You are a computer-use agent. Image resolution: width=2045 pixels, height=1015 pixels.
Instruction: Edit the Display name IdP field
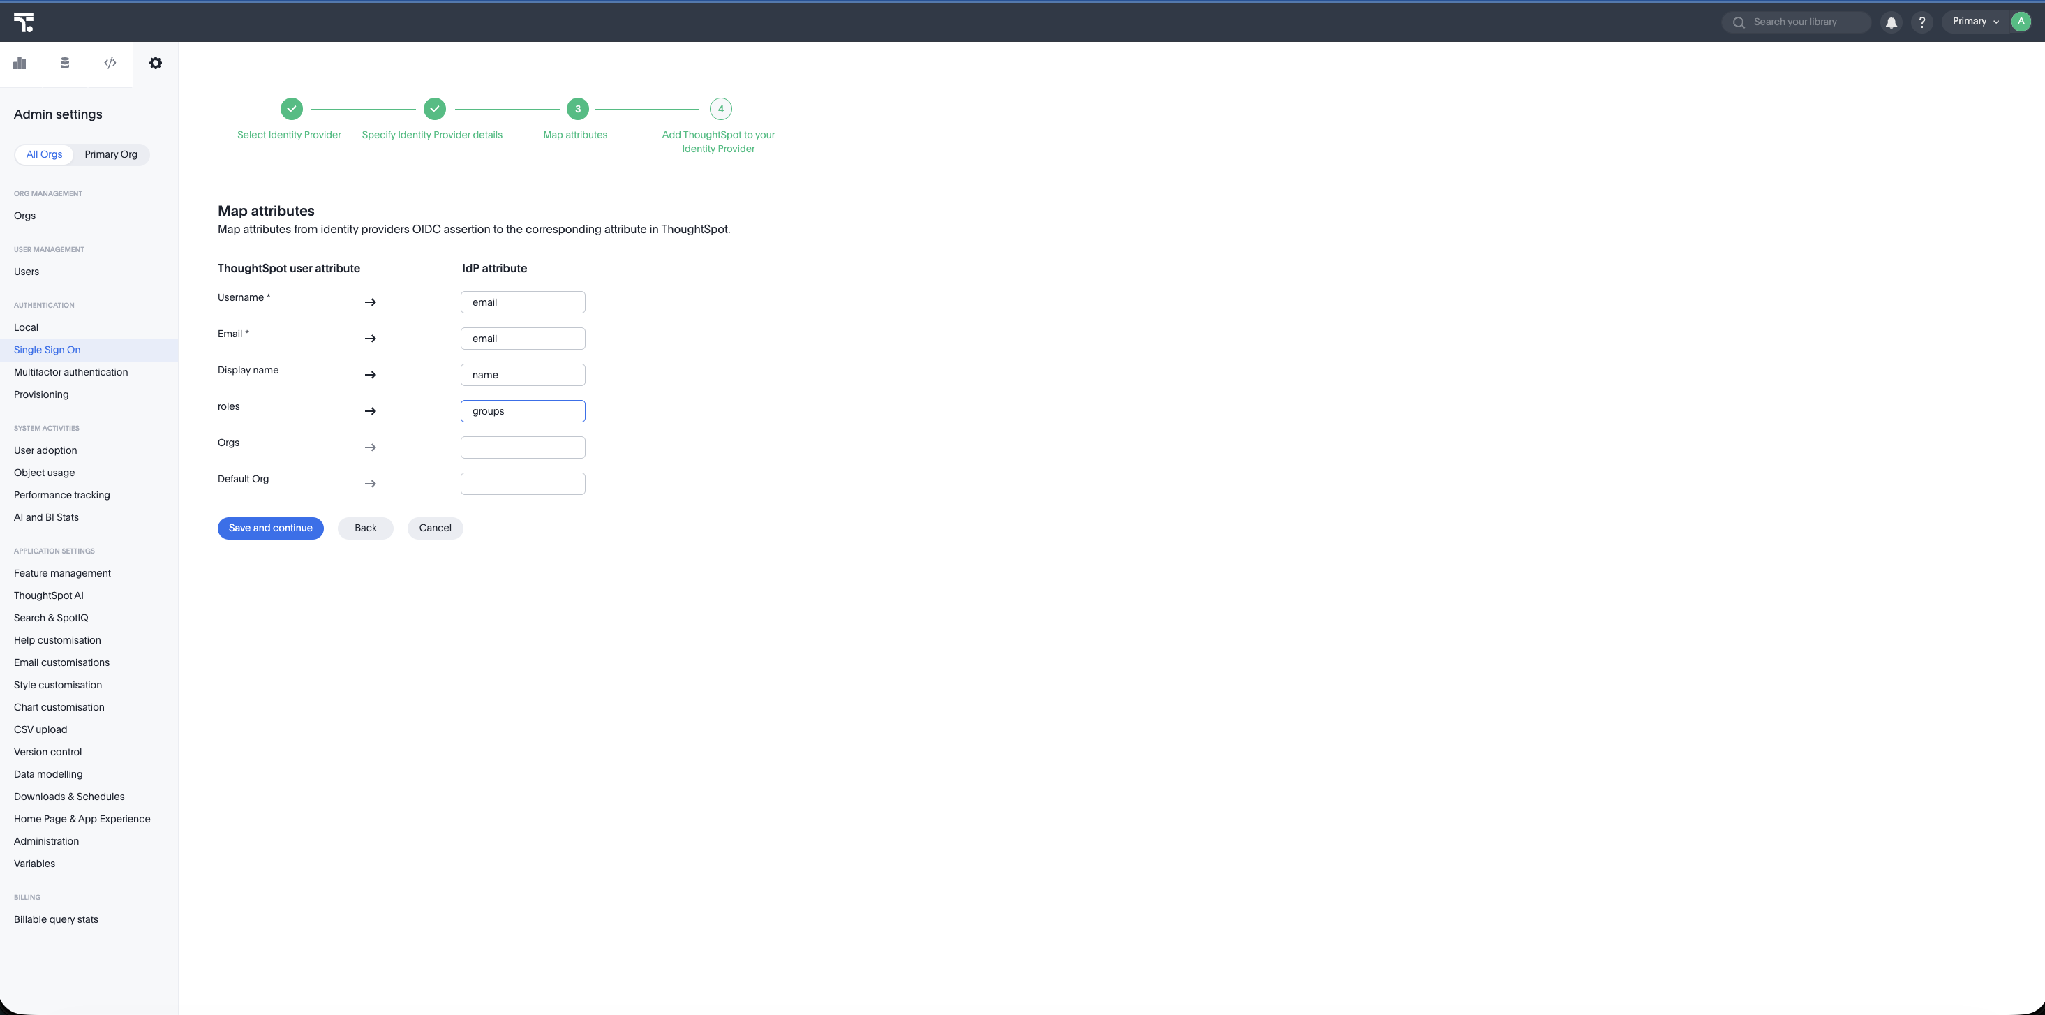[x=523, y=375]
